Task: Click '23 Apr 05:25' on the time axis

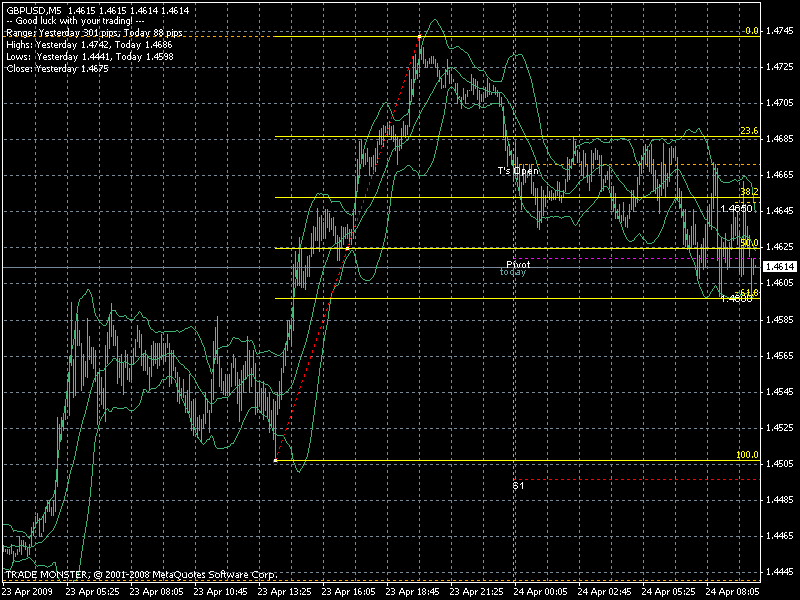Action: (92, 592)
